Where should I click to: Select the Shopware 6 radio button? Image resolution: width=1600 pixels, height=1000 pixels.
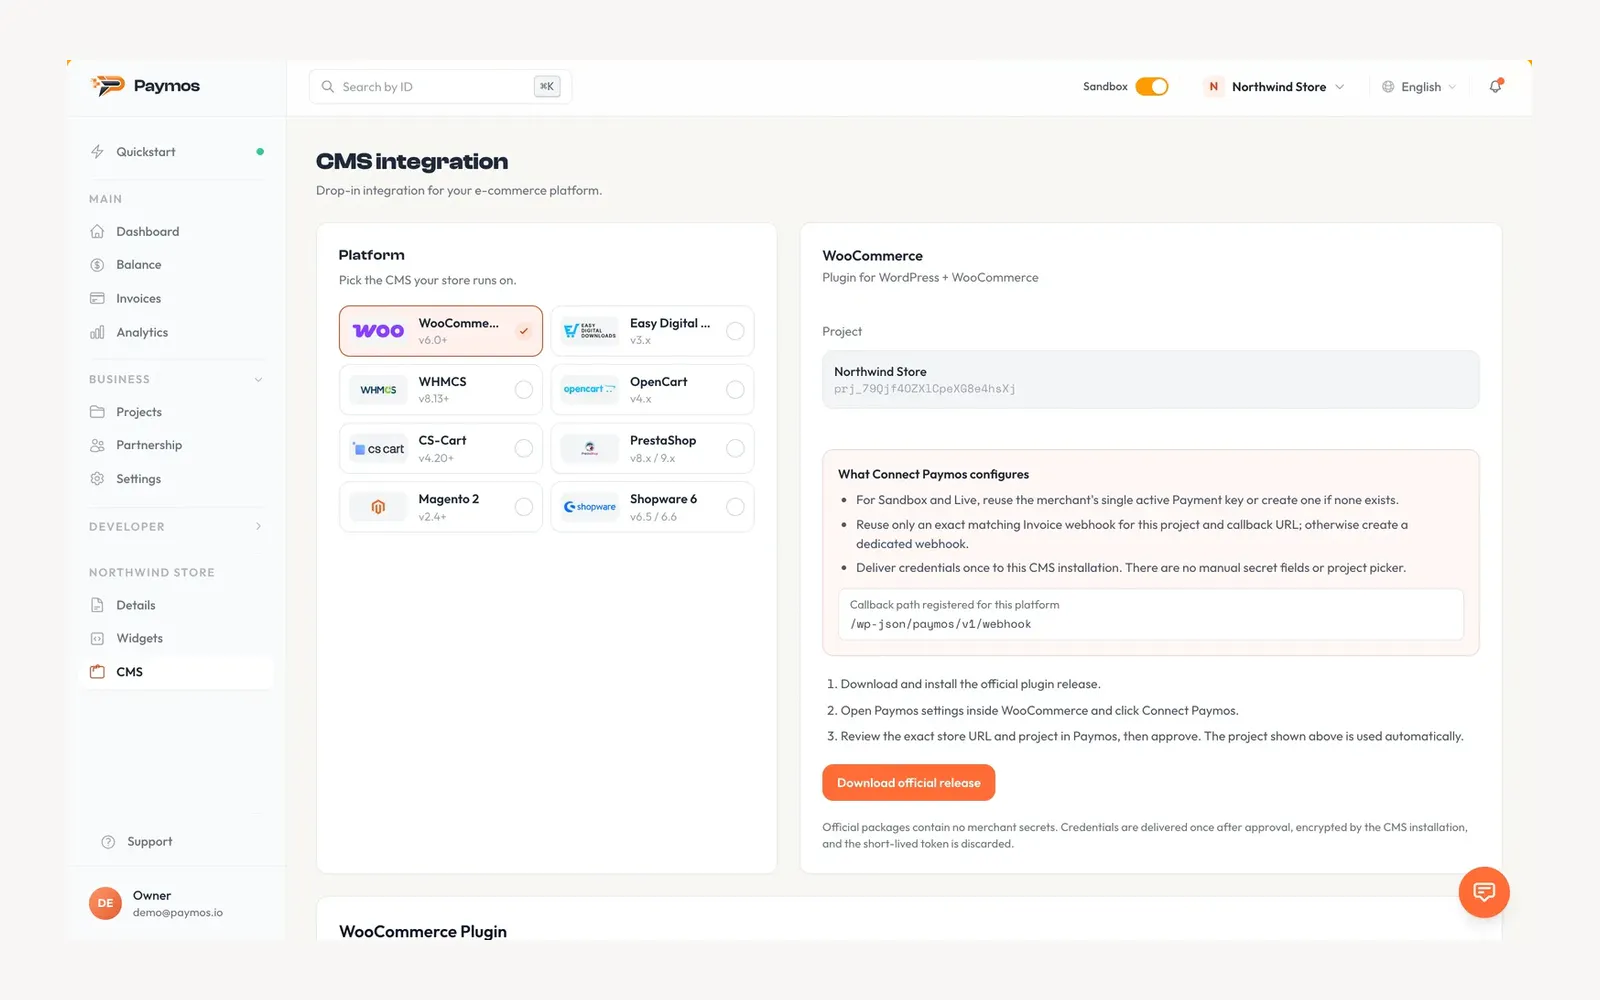tap(735, 507)
